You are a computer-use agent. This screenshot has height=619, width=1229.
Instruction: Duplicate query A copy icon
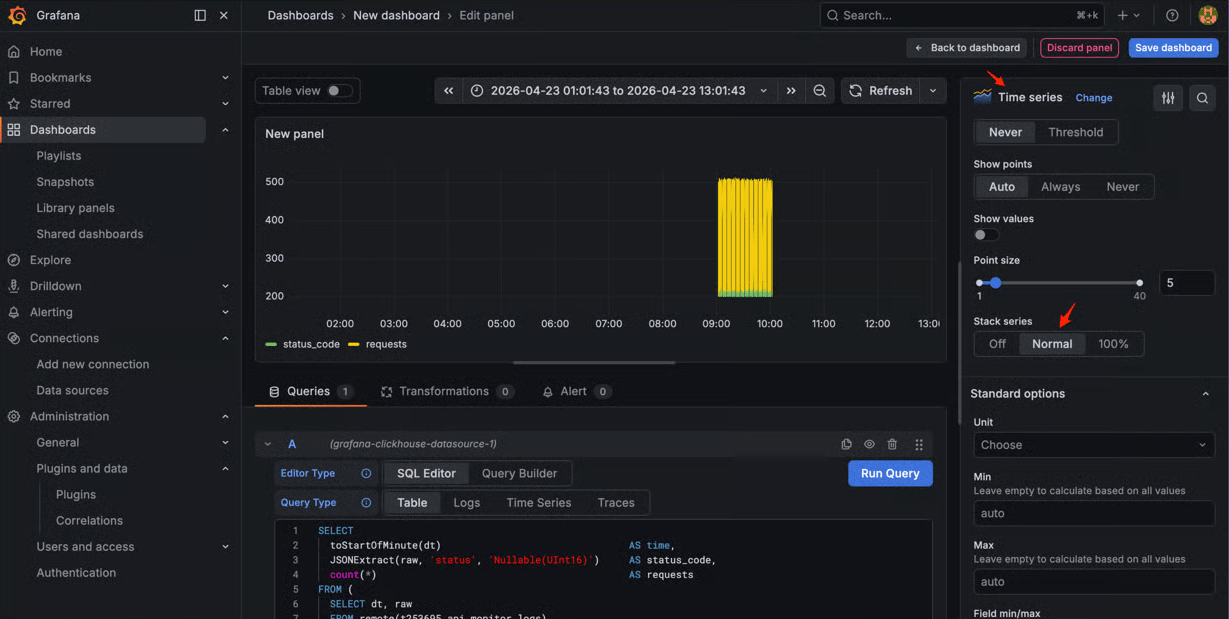[846, 444]
